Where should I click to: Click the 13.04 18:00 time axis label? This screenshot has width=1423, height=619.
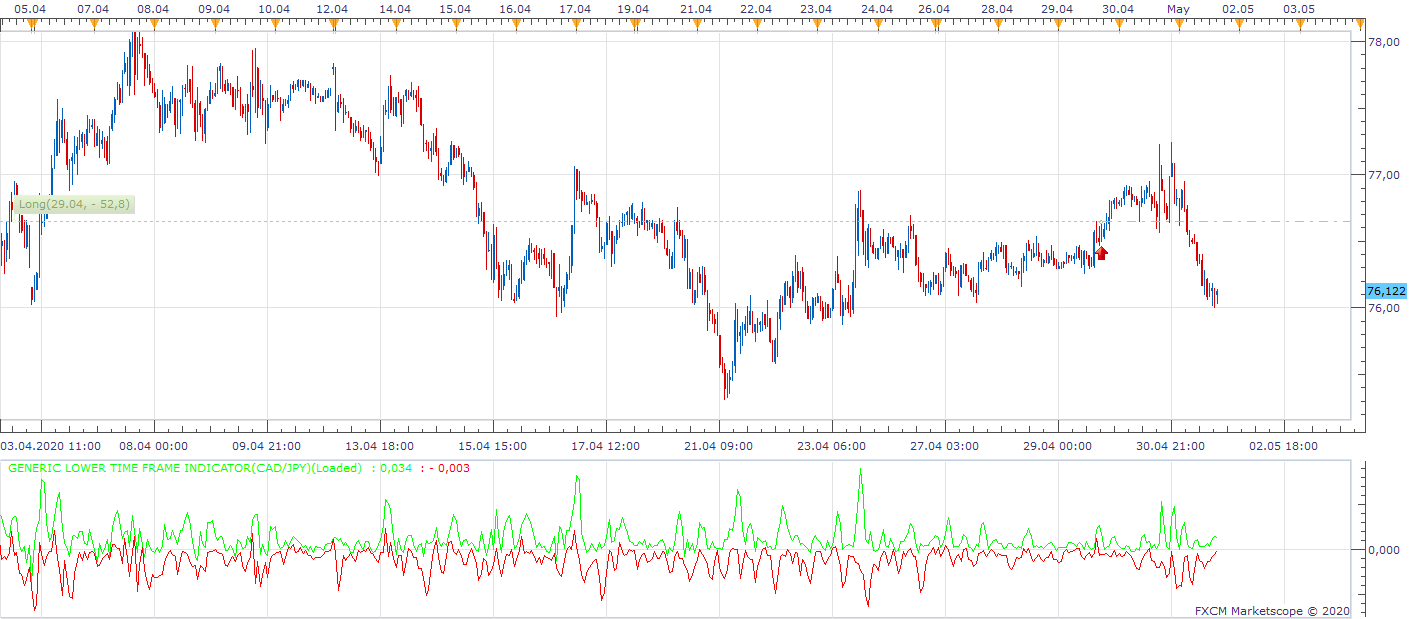(x=380, y=446)
